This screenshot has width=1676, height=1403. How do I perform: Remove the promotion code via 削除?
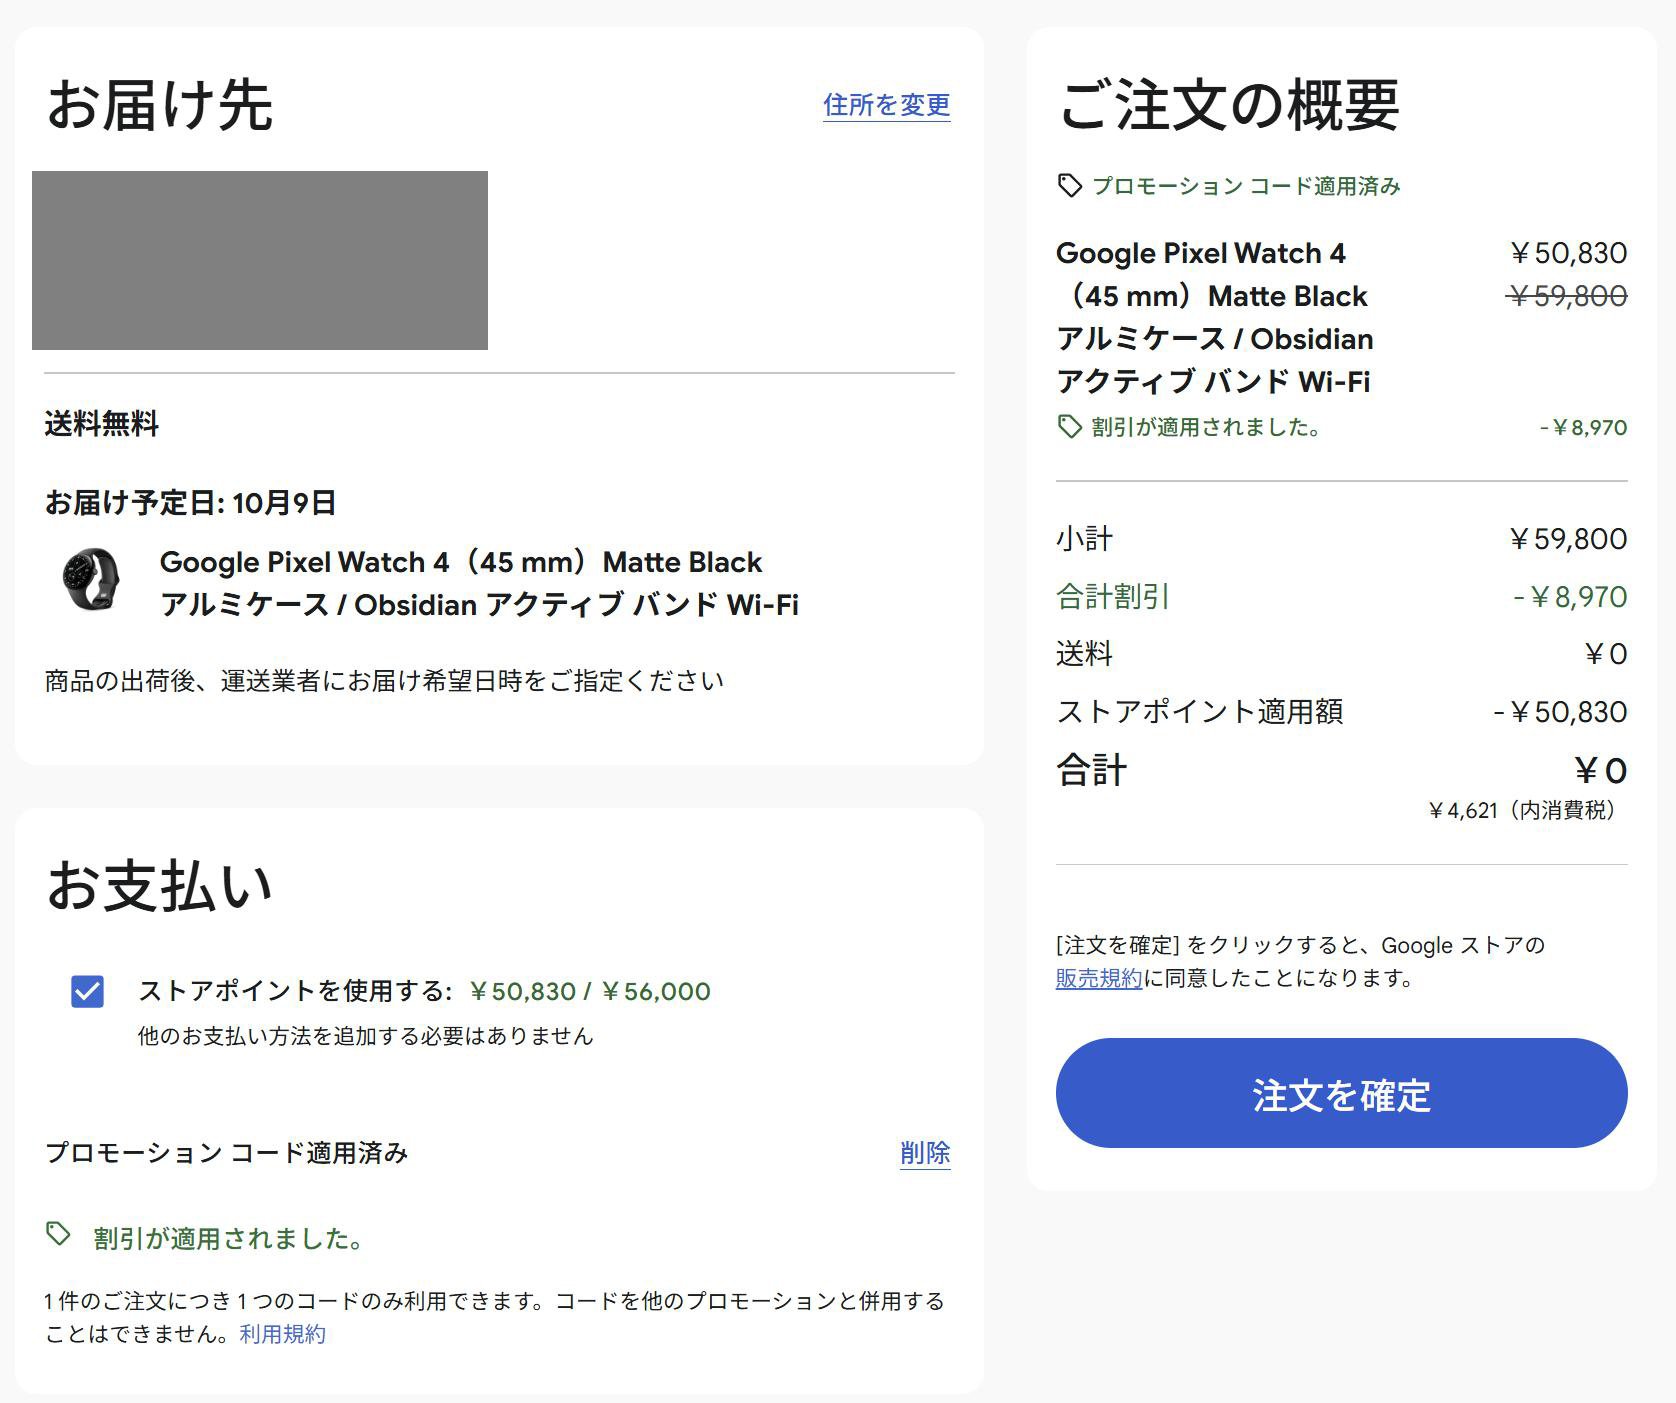pyautogui.click(x=925, y=1154)
